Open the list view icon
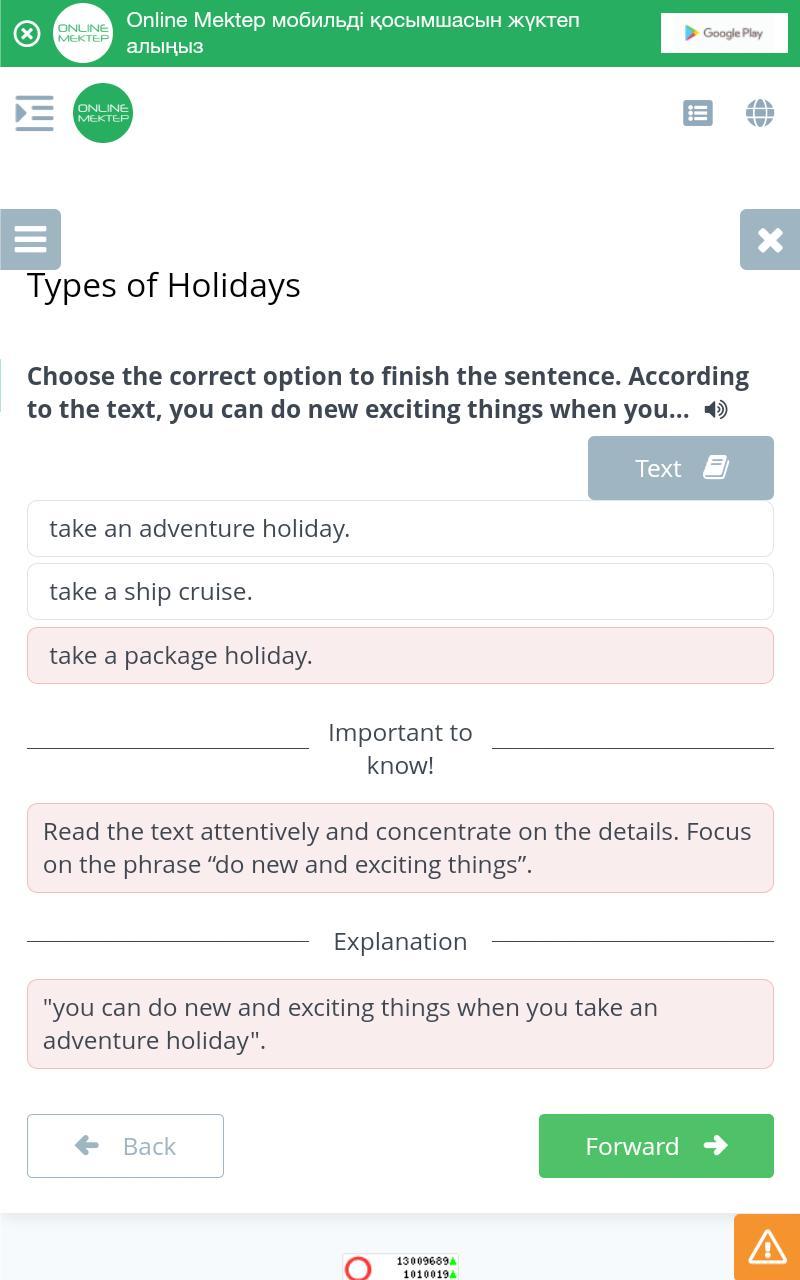 click(x=698, y=113)
